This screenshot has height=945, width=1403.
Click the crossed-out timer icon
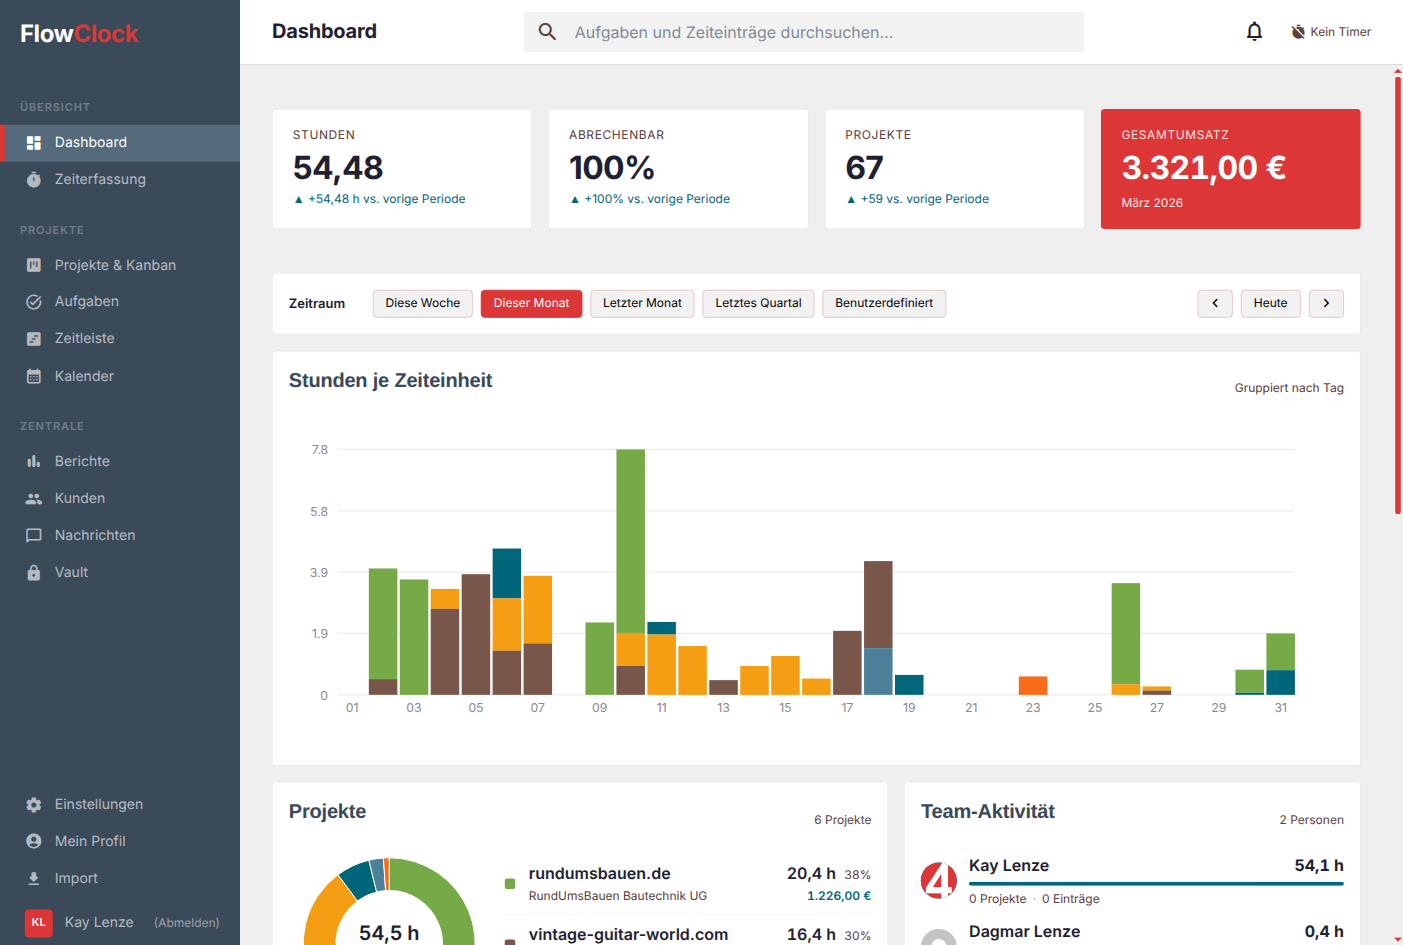pyautogui.click(x=1298, y=32)
